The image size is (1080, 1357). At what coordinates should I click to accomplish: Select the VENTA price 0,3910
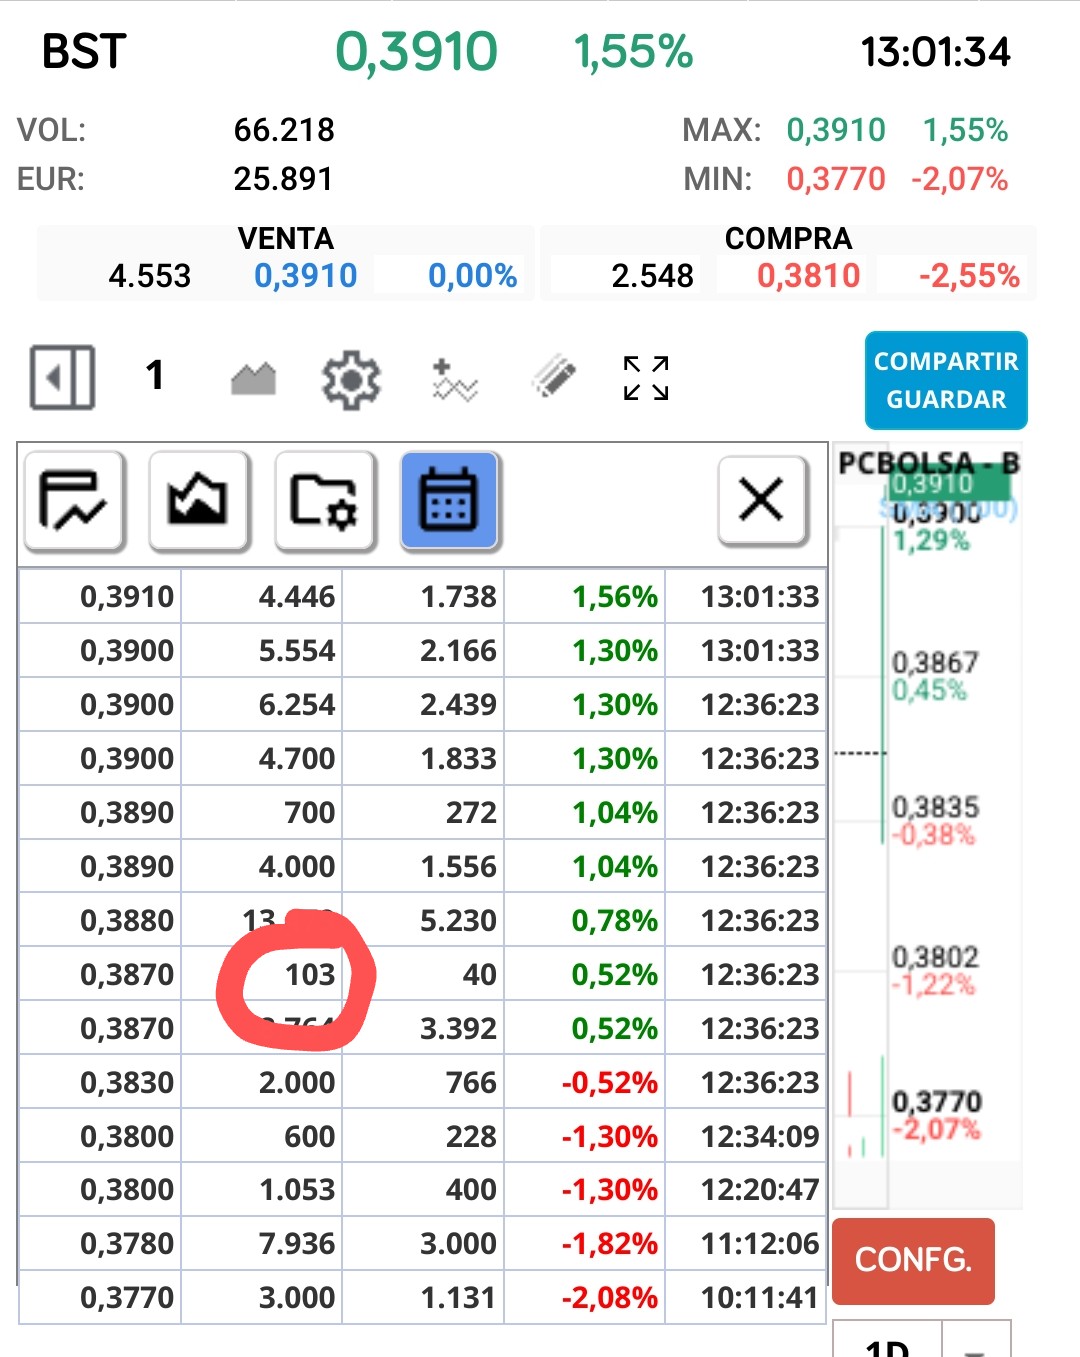point(305,275)
